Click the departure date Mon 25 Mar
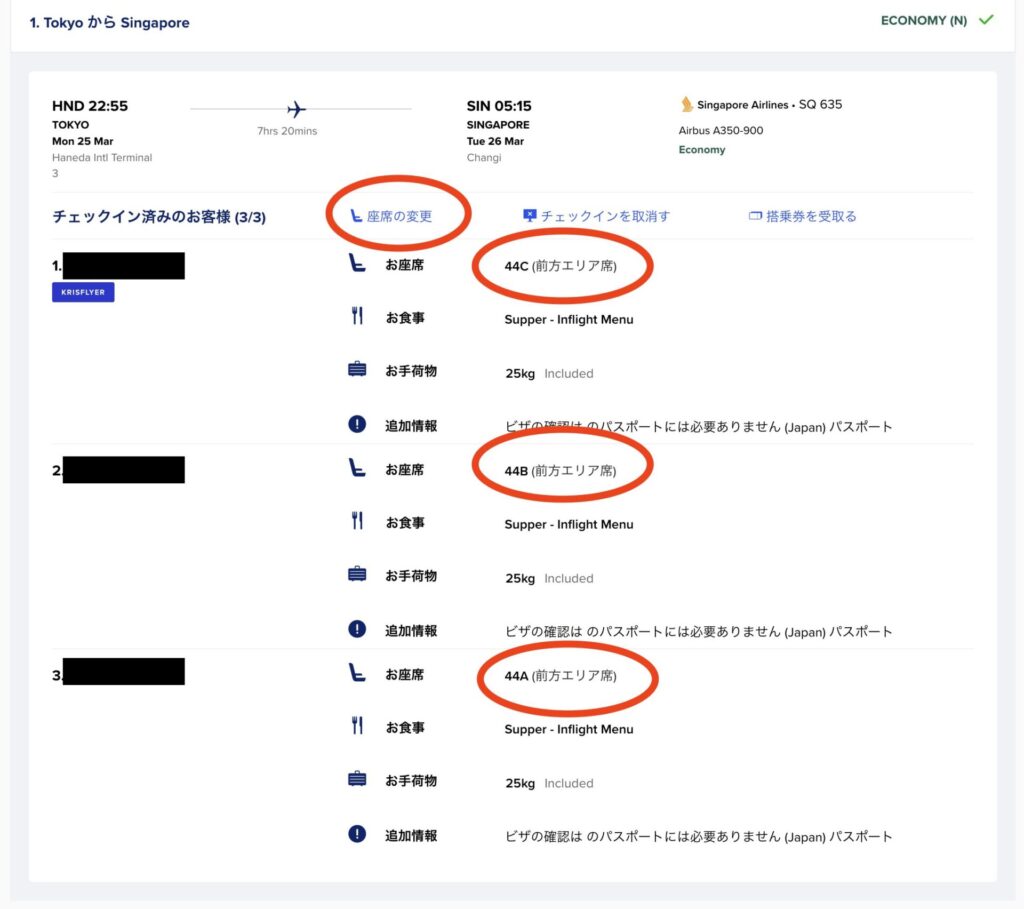The width and height of the screenshot is (1024, 909). (x=83, y=141)
